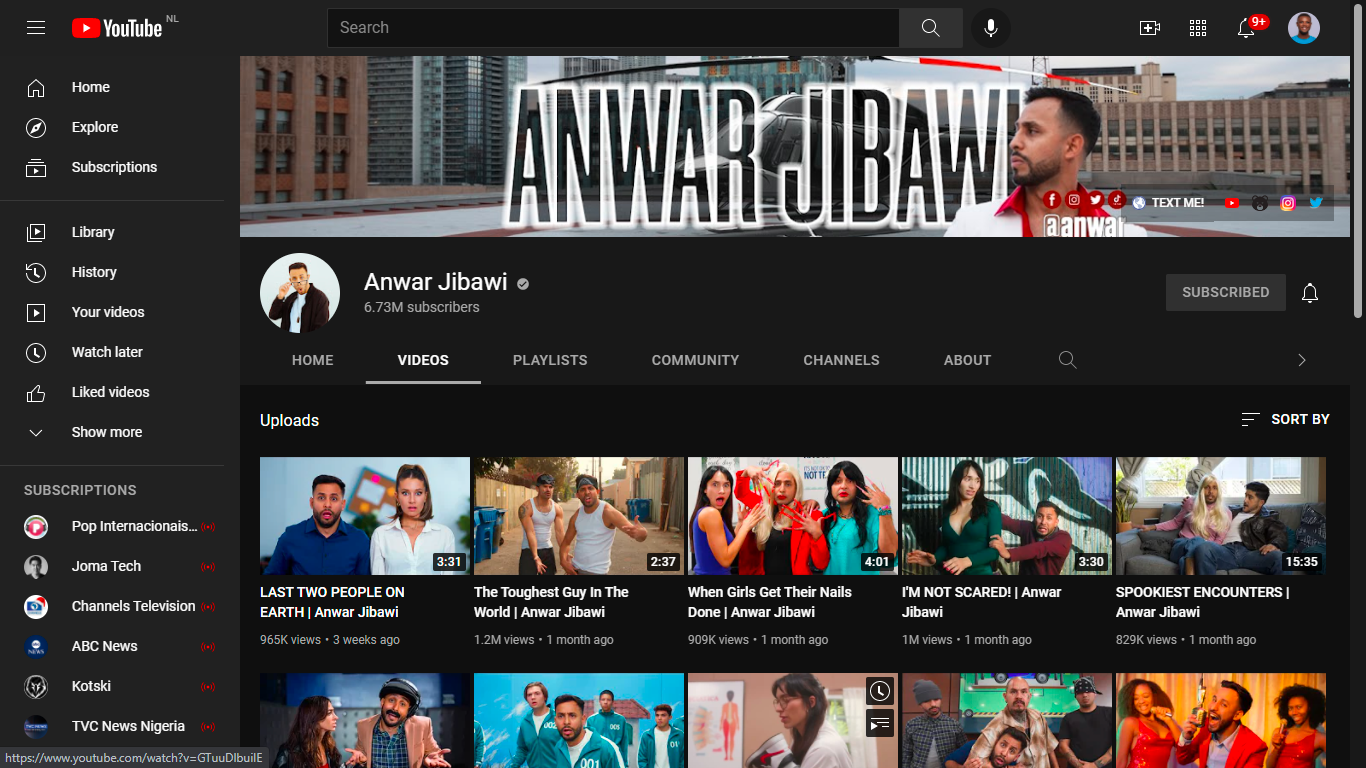Click the 965K views • 3 weeks ago text

coord(330,640)
